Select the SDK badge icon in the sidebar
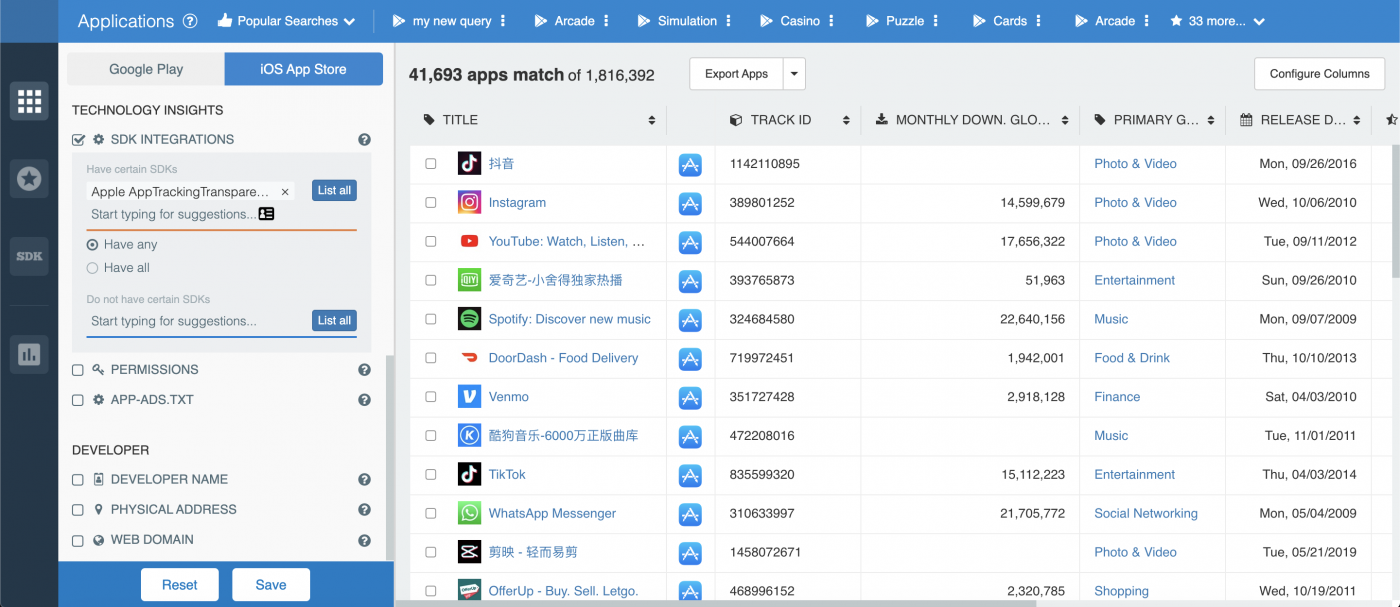 click(x=29, y=256)
